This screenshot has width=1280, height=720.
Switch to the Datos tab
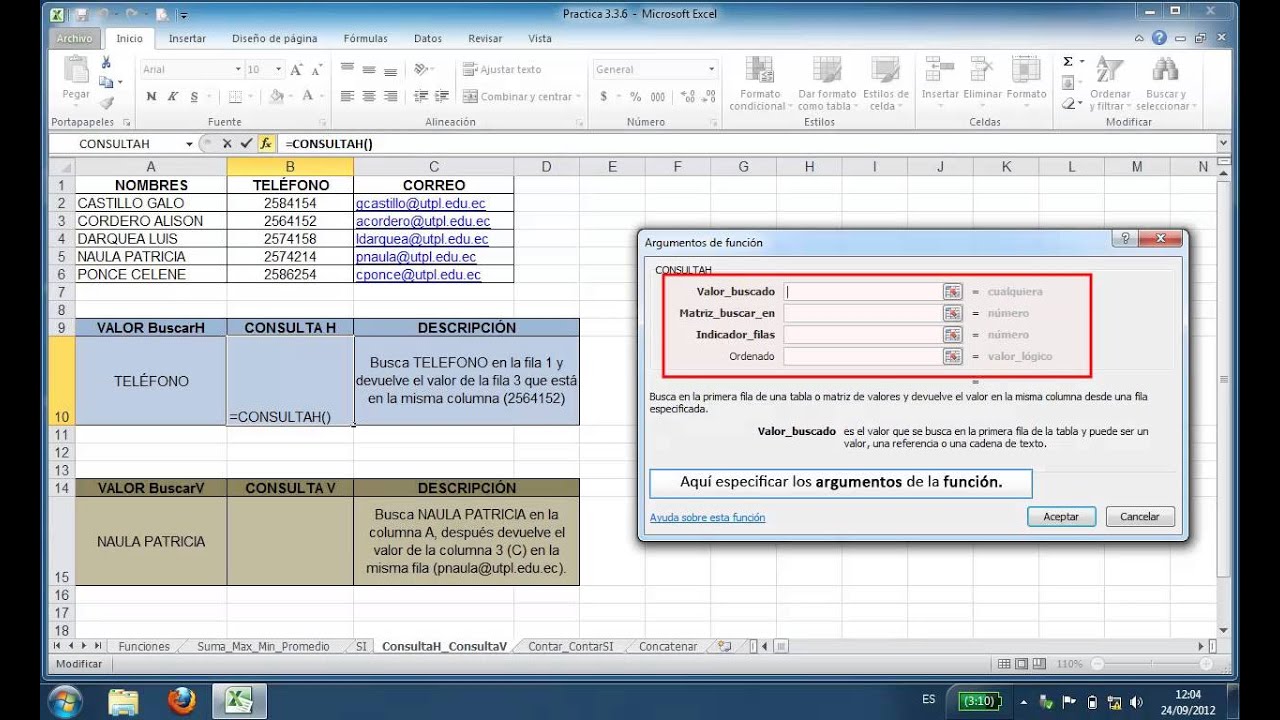coord(428,39)
